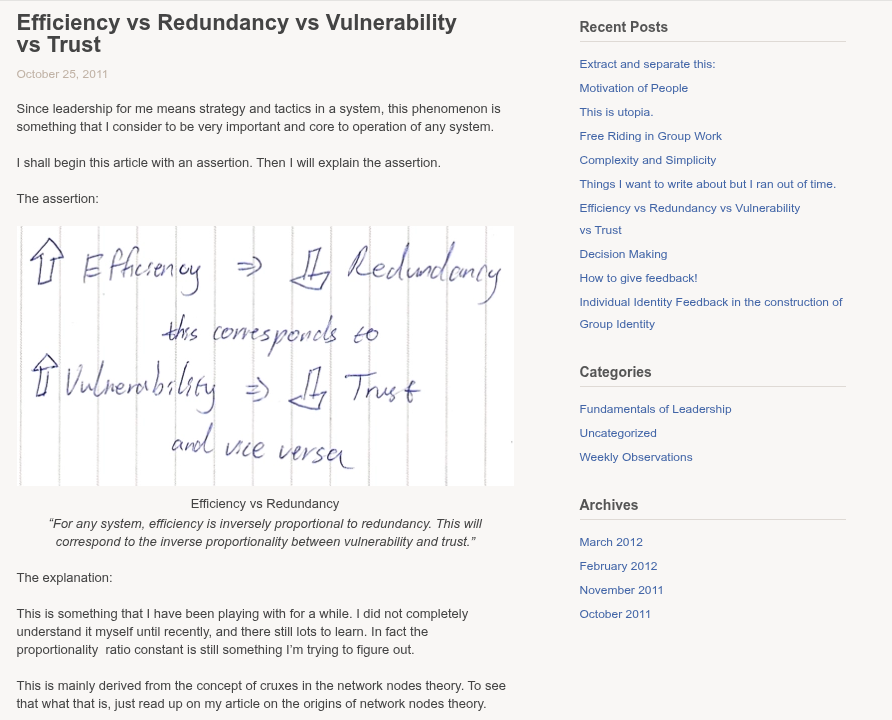Browse the 'Fundamentals of Leadership' category
Screen dimensions: 892x720
655,409
